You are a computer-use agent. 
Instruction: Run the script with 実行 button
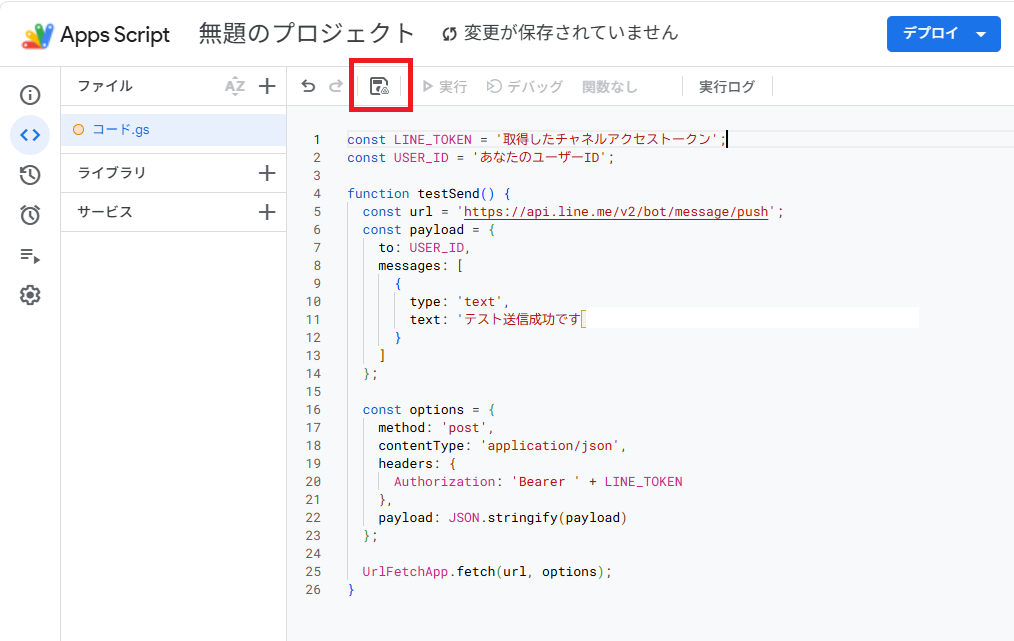click(445, 86)
